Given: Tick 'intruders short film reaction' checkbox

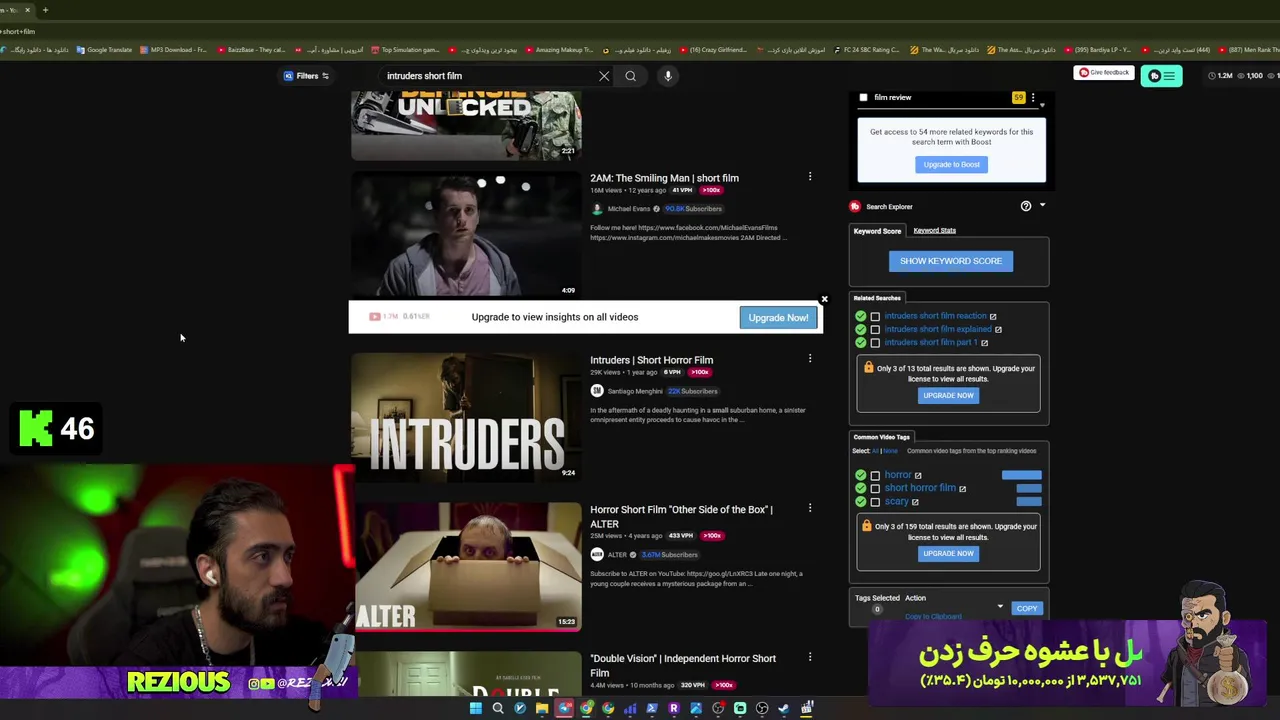Looking at the screenshot, I should [875, 316].
